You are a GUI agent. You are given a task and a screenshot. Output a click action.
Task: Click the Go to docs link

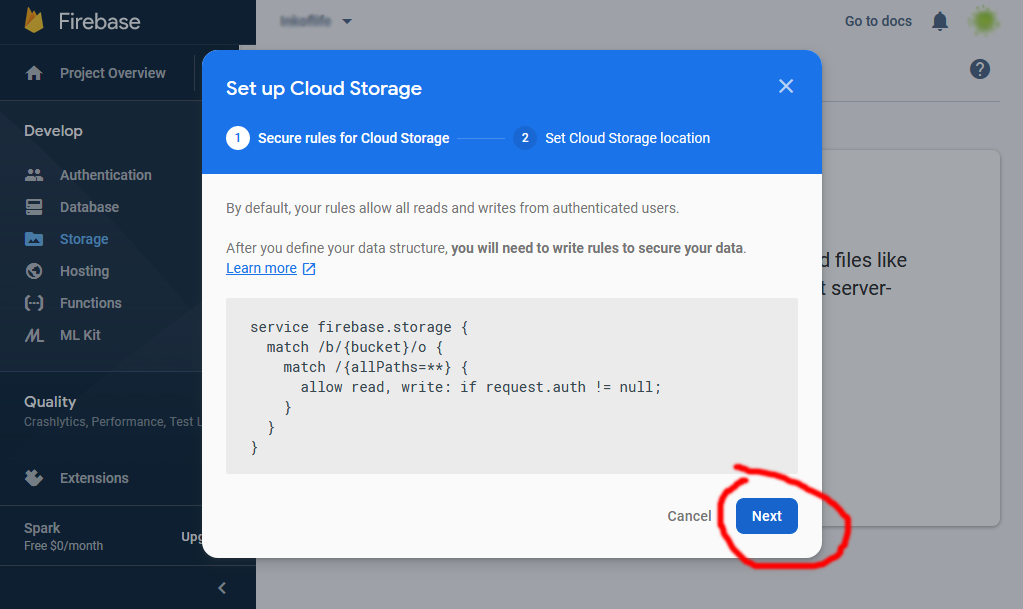(x=877, y=20)
